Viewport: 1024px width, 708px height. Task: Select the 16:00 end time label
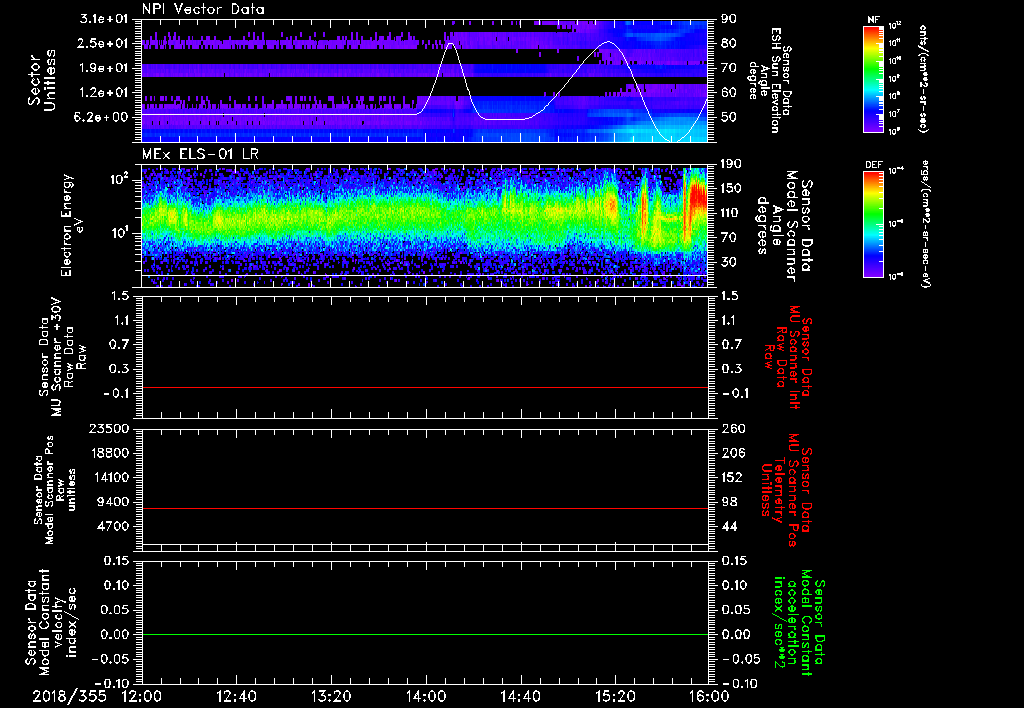tap(709, 696)
